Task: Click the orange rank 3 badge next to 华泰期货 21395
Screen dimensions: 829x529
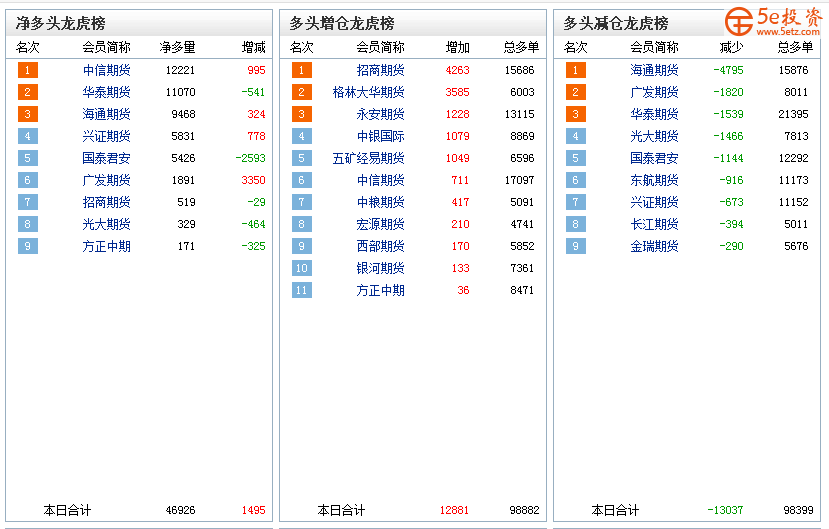Action: [x=575, y=114]
